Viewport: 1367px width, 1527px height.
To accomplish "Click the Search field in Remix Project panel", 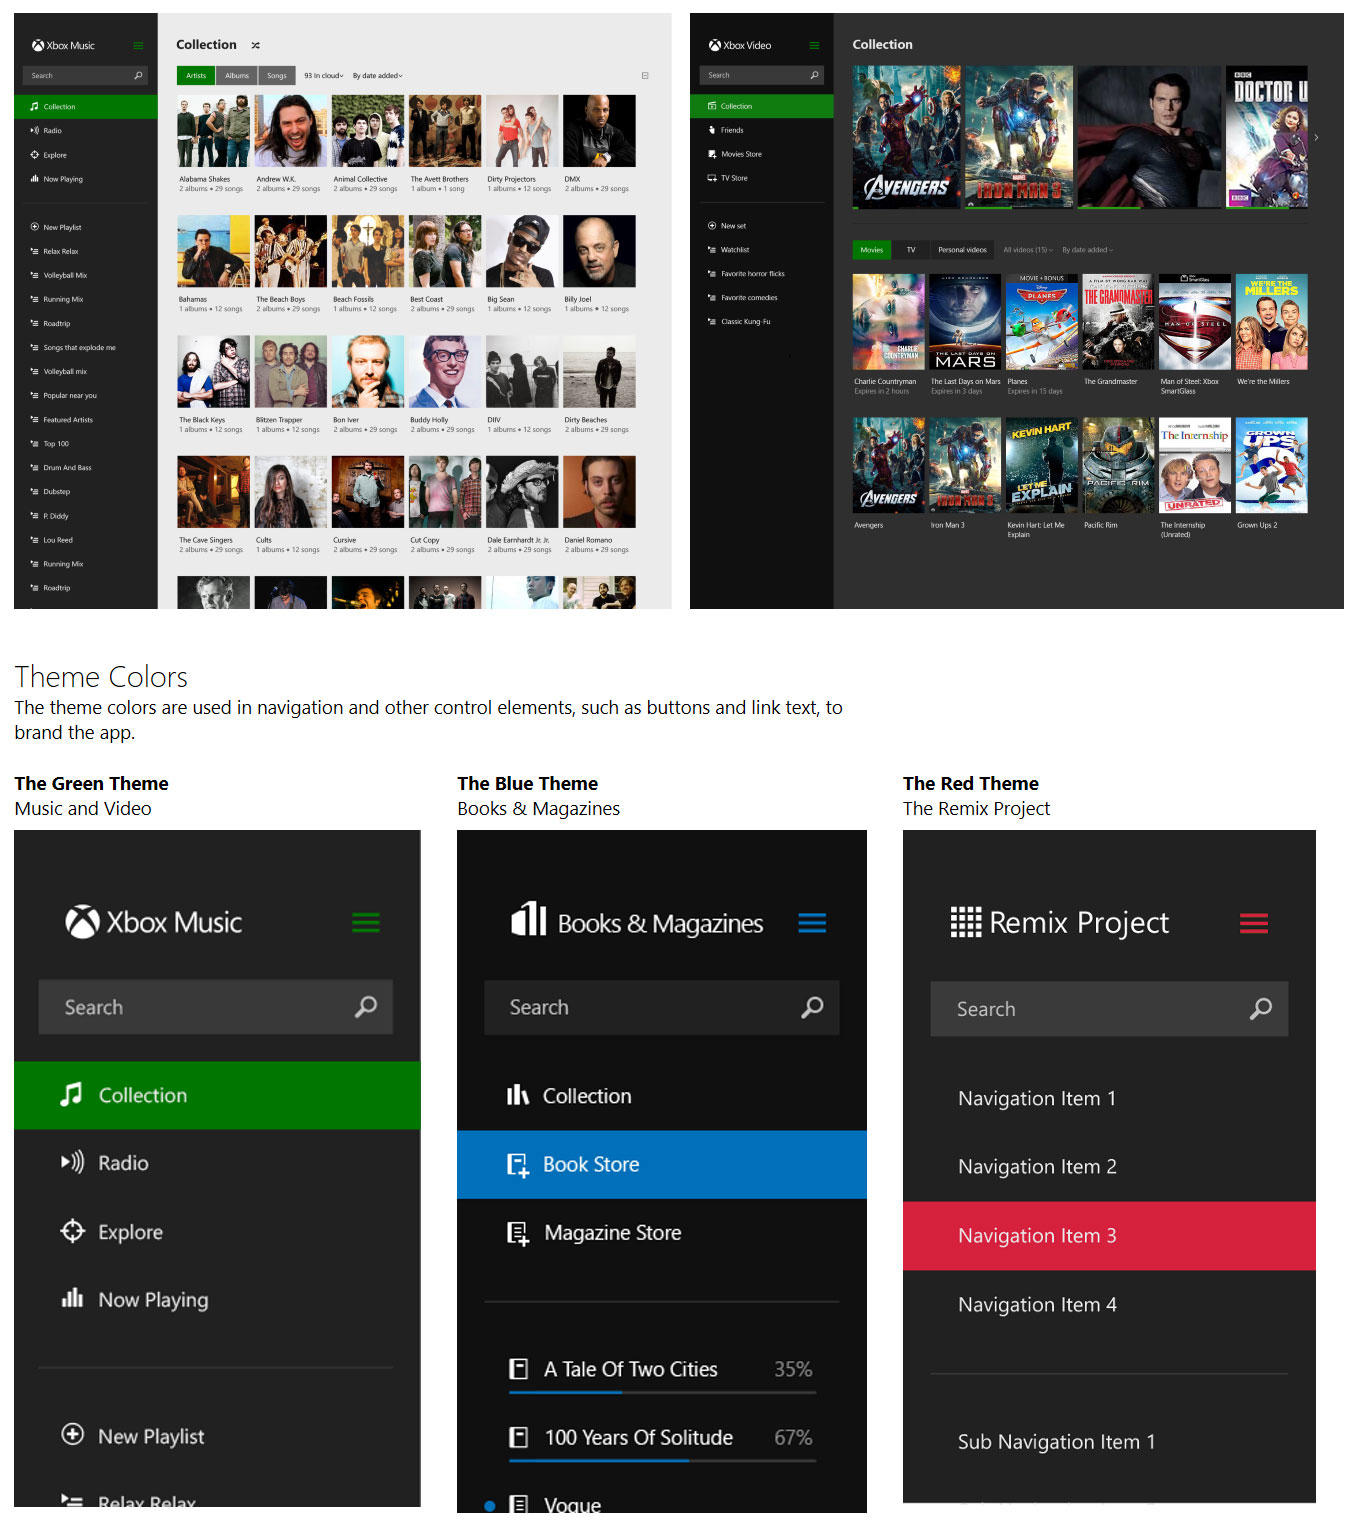I will point(1109,1008).
